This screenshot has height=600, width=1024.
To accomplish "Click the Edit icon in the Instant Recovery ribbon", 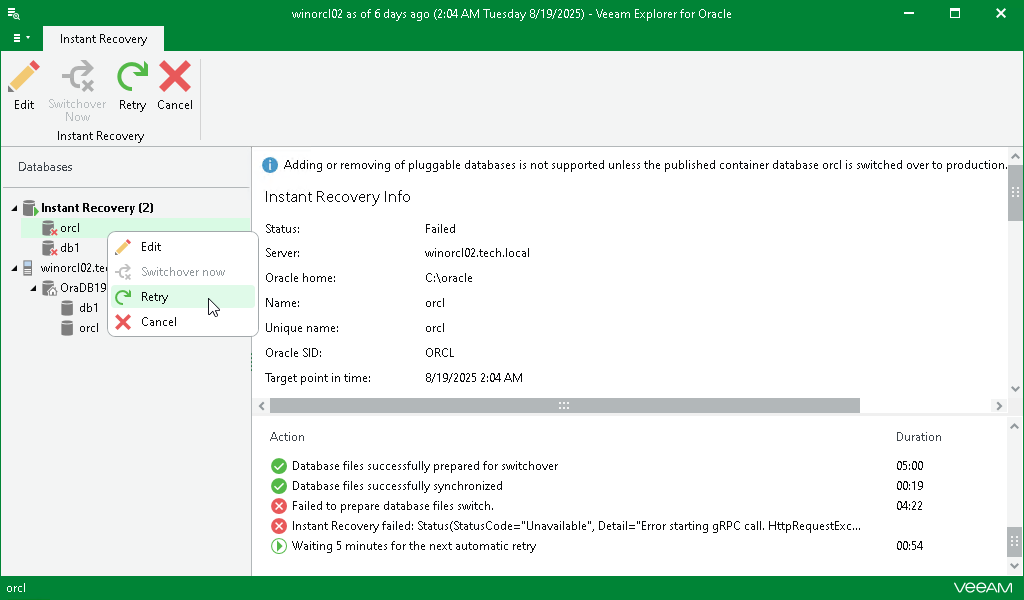I will pyautogui.click(x=23, y=80).
